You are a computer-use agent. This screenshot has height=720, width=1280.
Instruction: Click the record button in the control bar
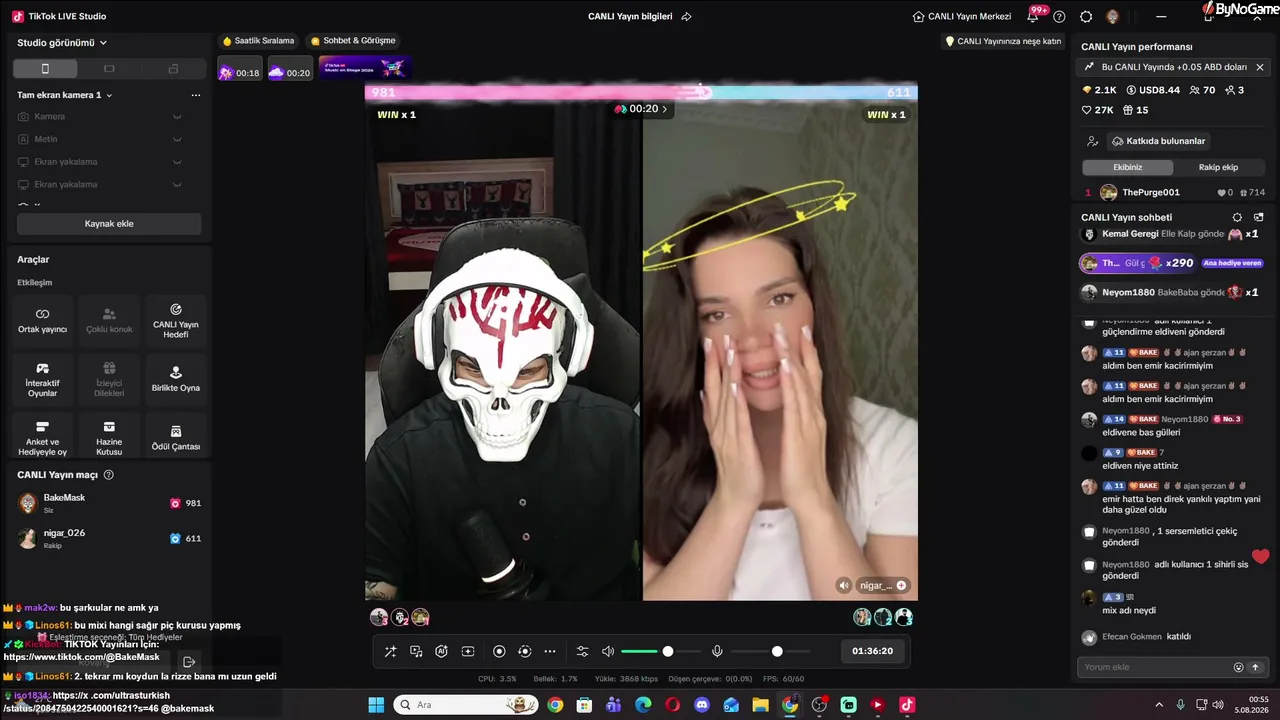coord(499,651)
